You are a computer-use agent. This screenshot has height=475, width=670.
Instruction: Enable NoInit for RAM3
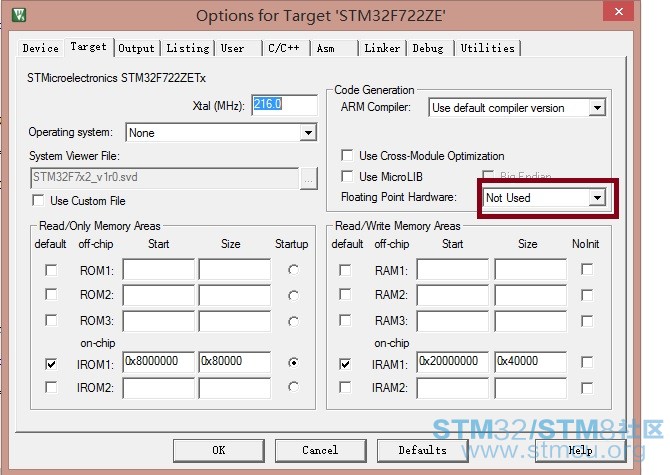587,321
